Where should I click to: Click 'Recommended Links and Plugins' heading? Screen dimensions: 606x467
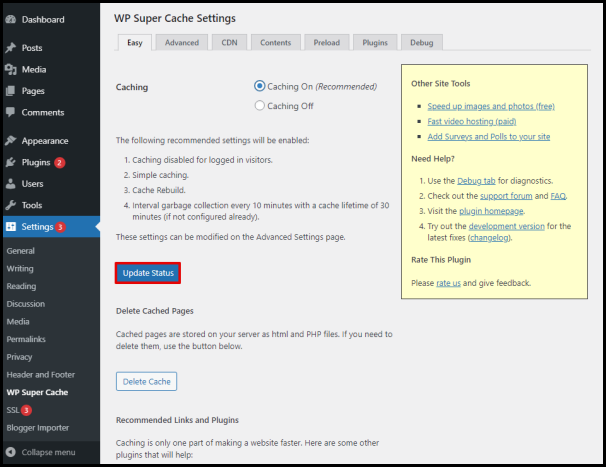[177, 420]
